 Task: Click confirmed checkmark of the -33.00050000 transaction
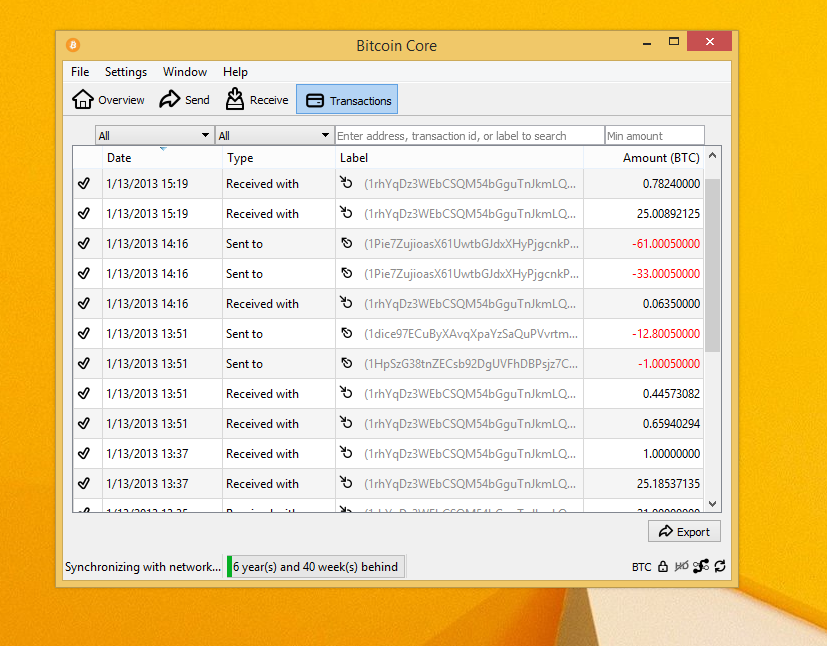click(x=84, y=274)
